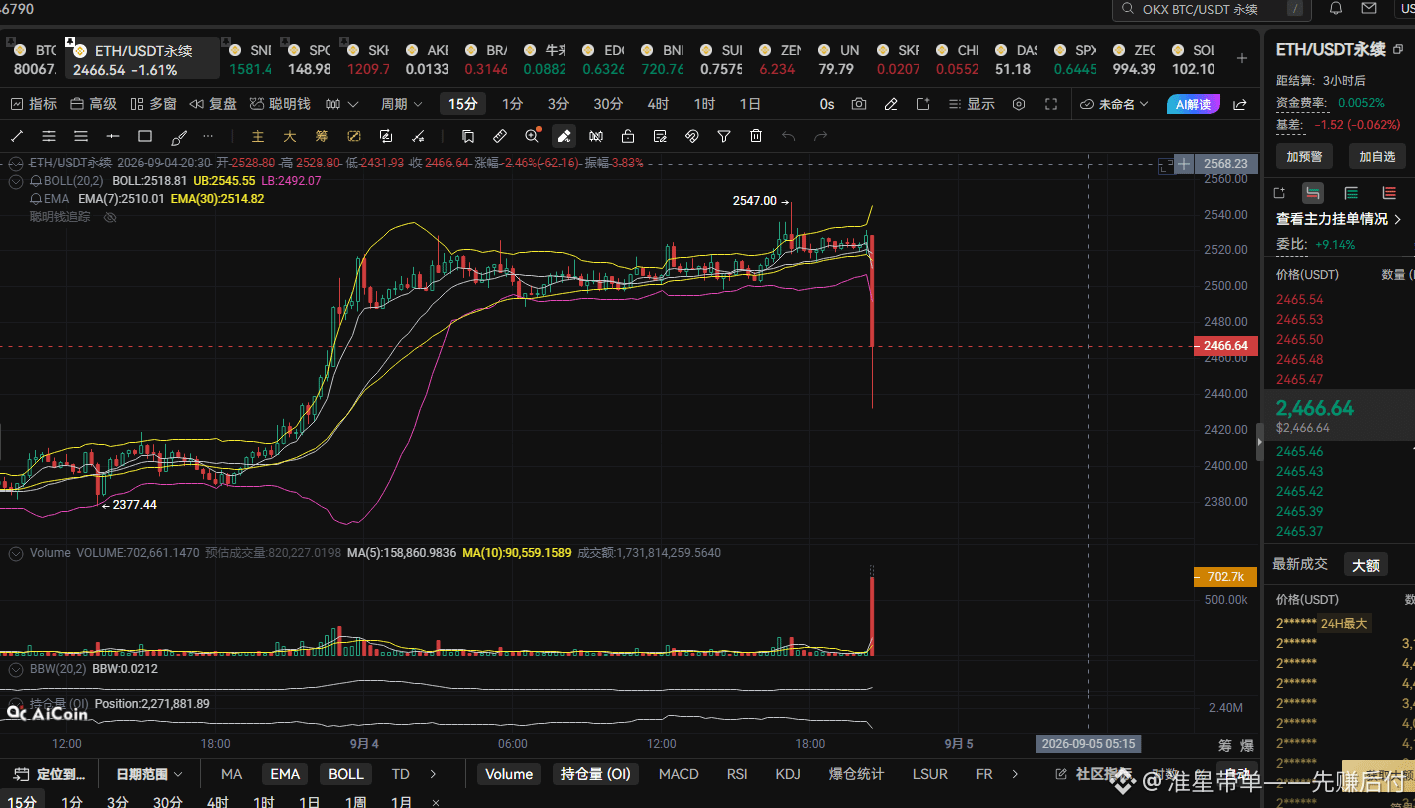Toggle the BOLL indicator tab
The height and width of the screenshot is (808, 1415).
(x=346, y=774)
